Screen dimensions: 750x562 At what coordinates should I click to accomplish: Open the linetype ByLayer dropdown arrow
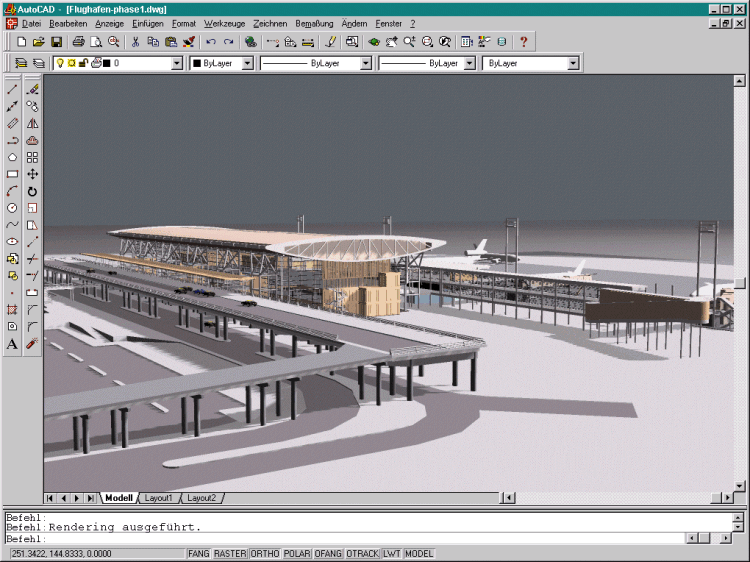pyautogui.click(x=366, y=63)
